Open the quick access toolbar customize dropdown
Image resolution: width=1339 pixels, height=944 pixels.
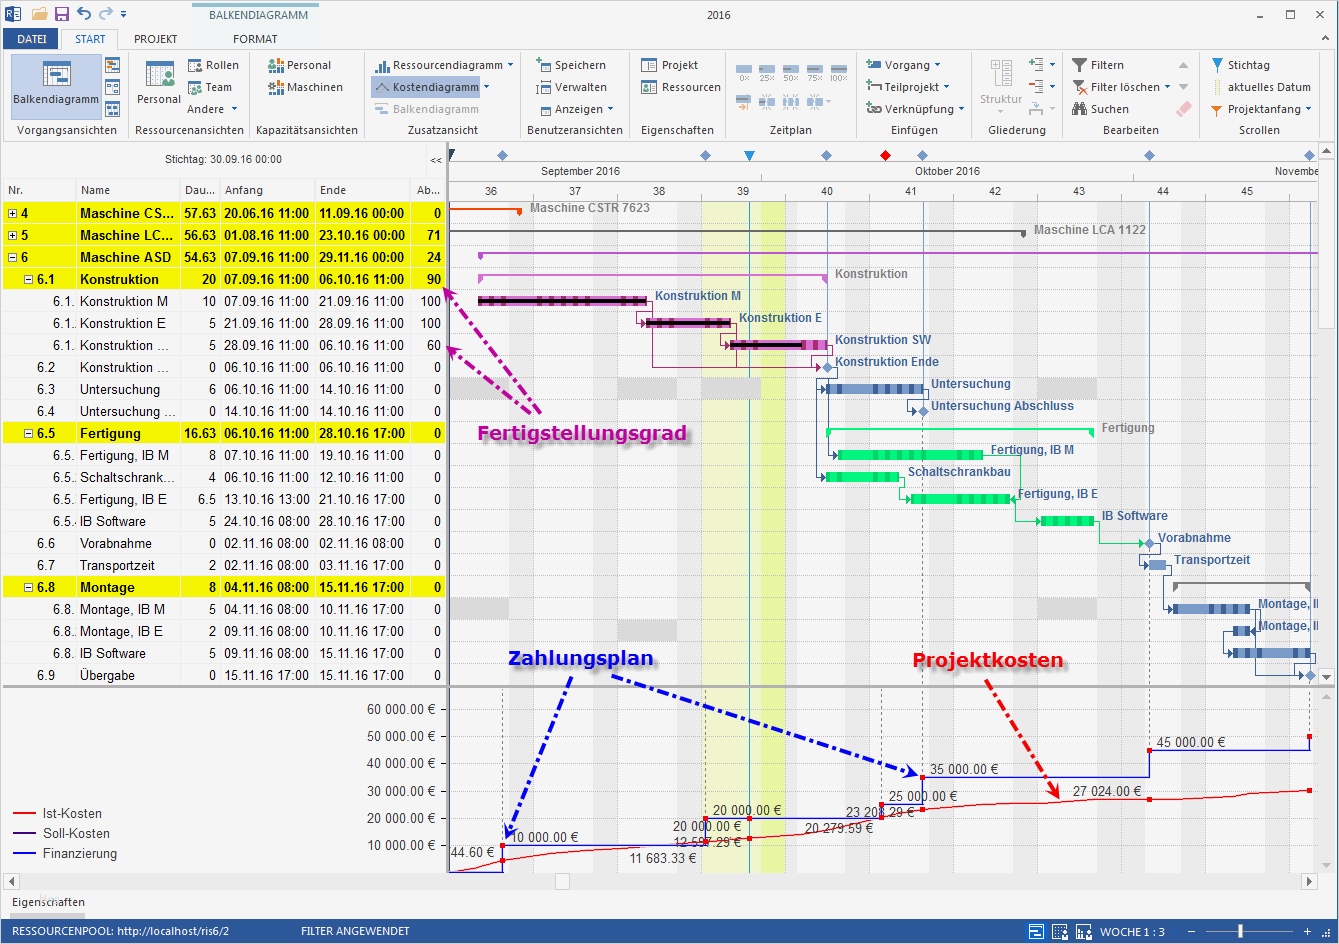click(123, 15)
